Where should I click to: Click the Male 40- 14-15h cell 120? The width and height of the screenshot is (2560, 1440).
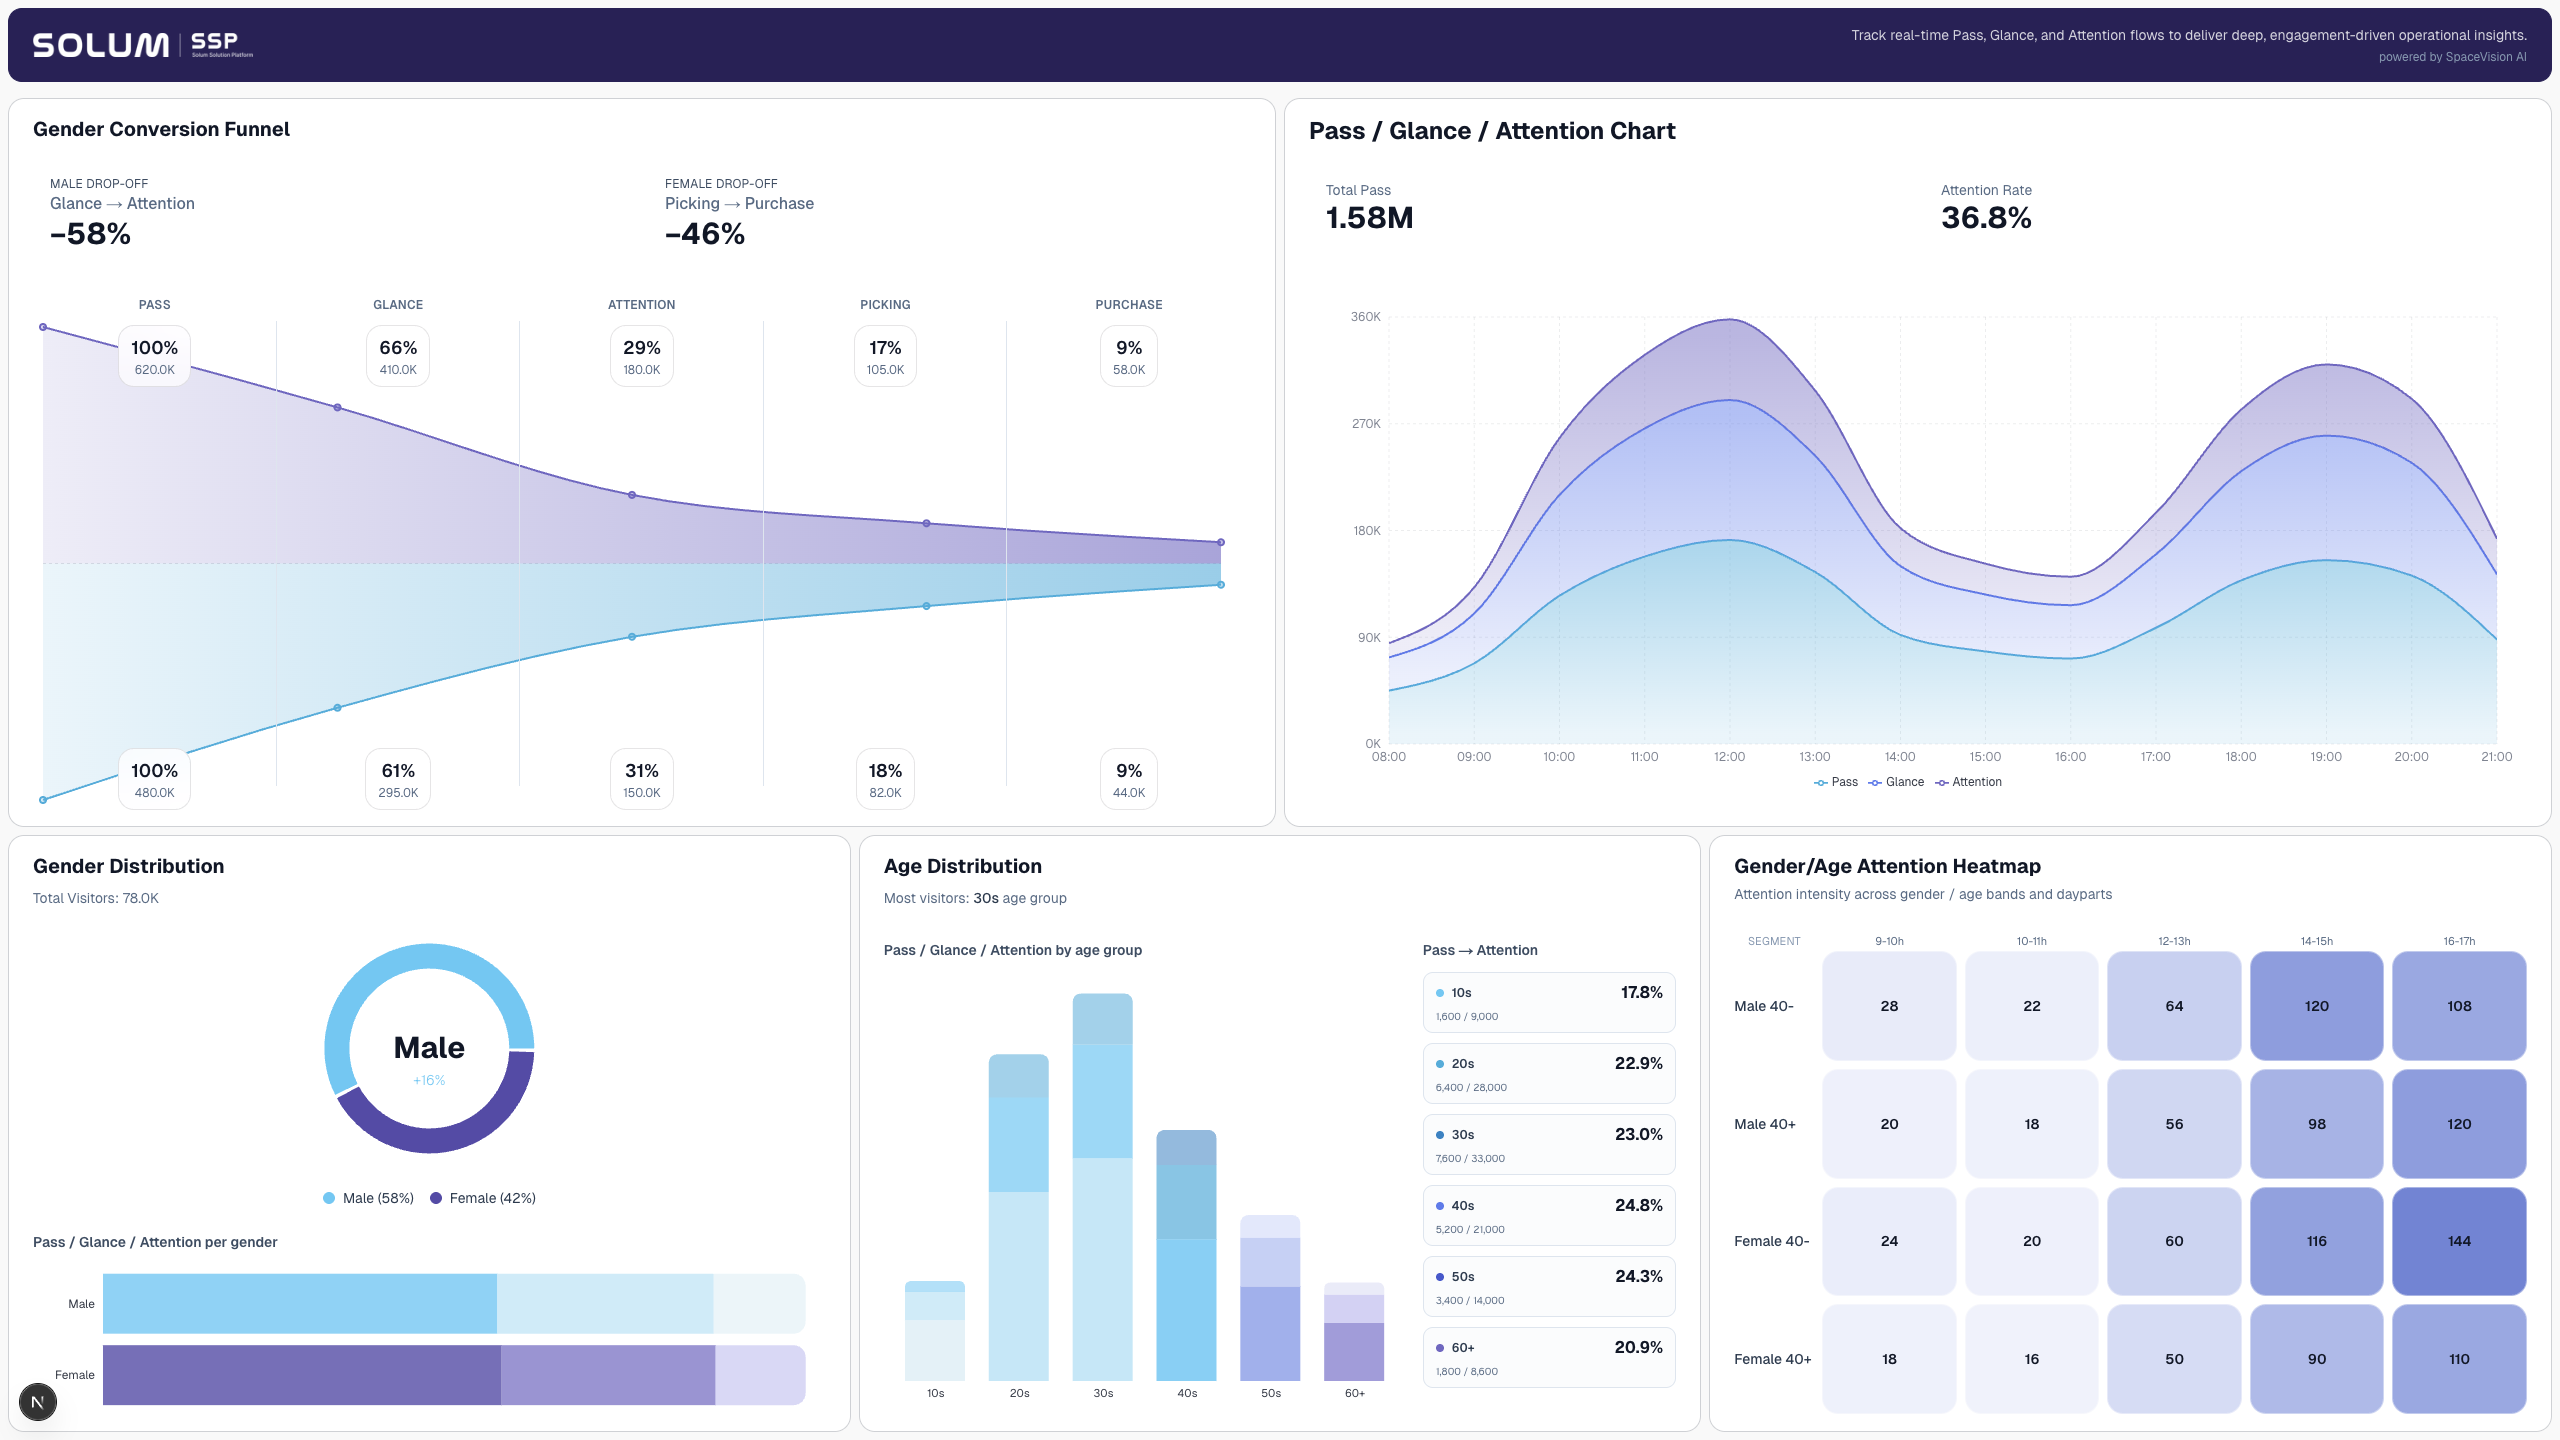[x=2316, y=1006]
